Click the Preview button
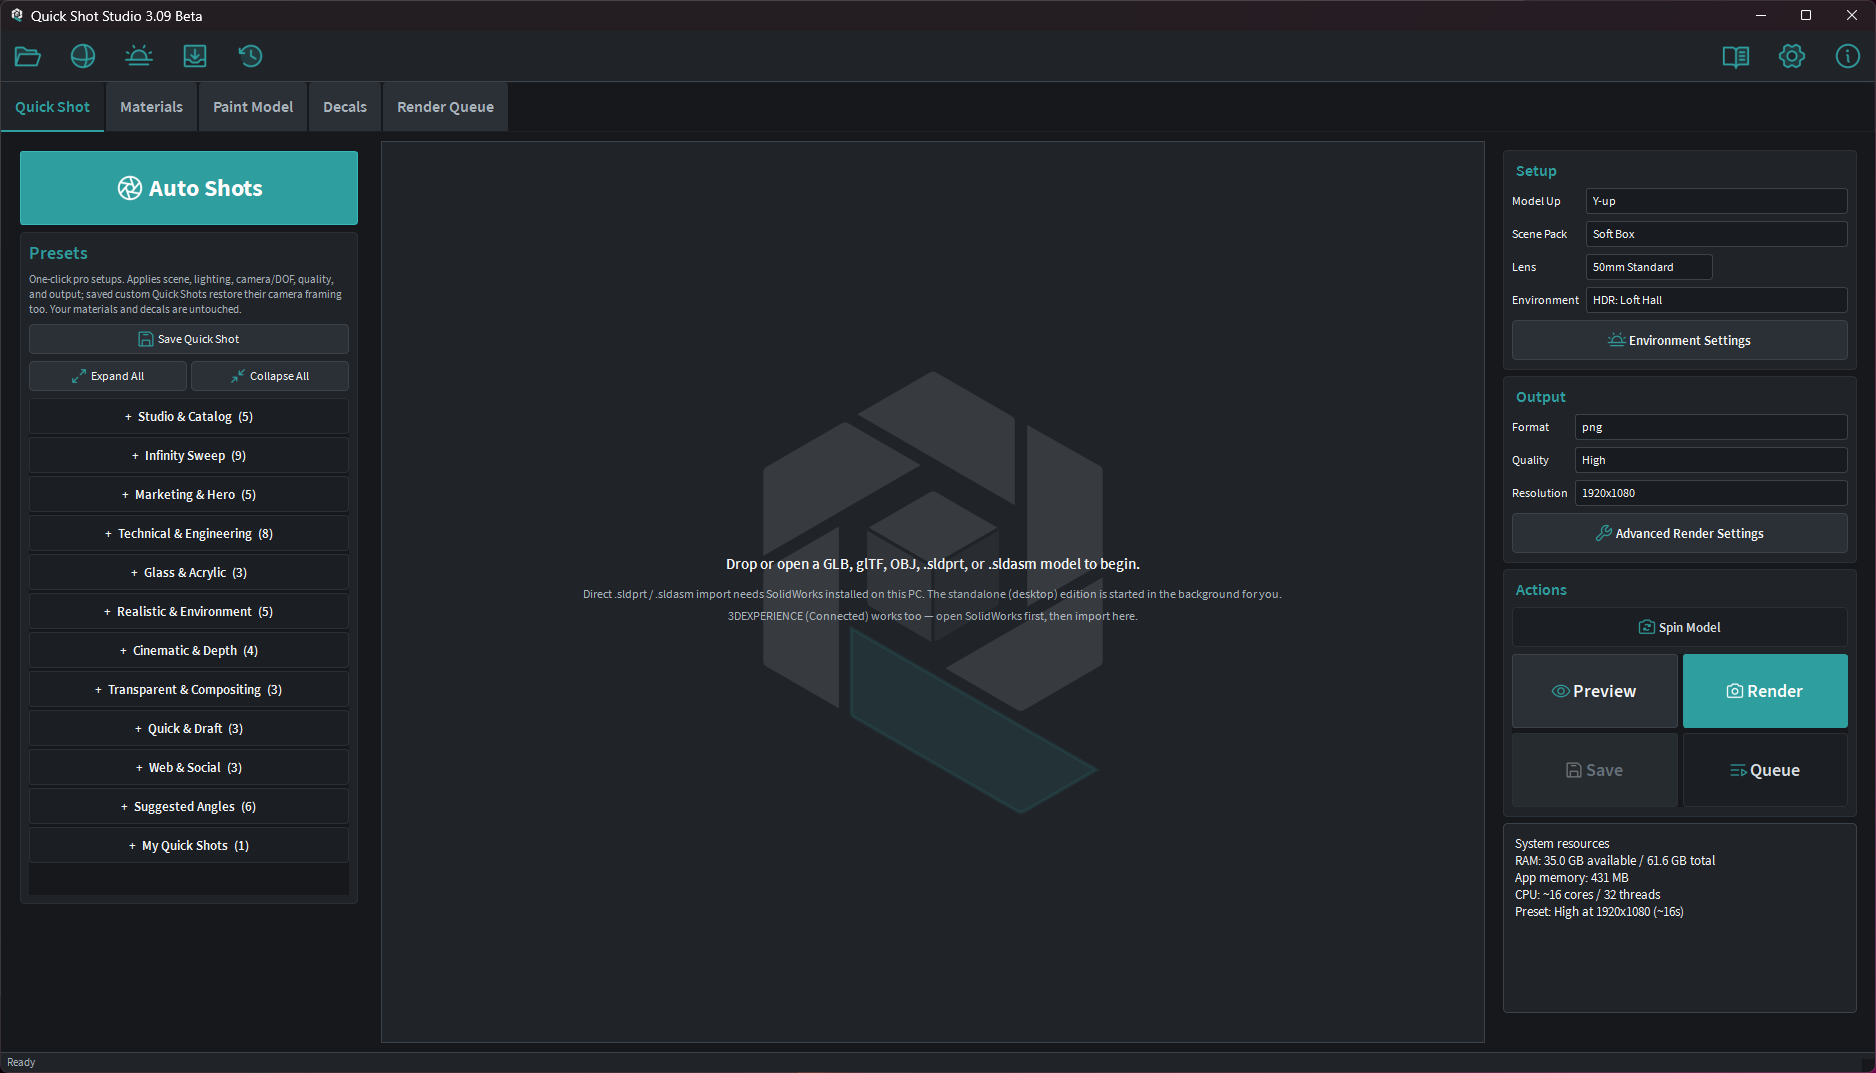Screen dimensions: 1876x1073 pyautogui.click(x=1595, y=691)
